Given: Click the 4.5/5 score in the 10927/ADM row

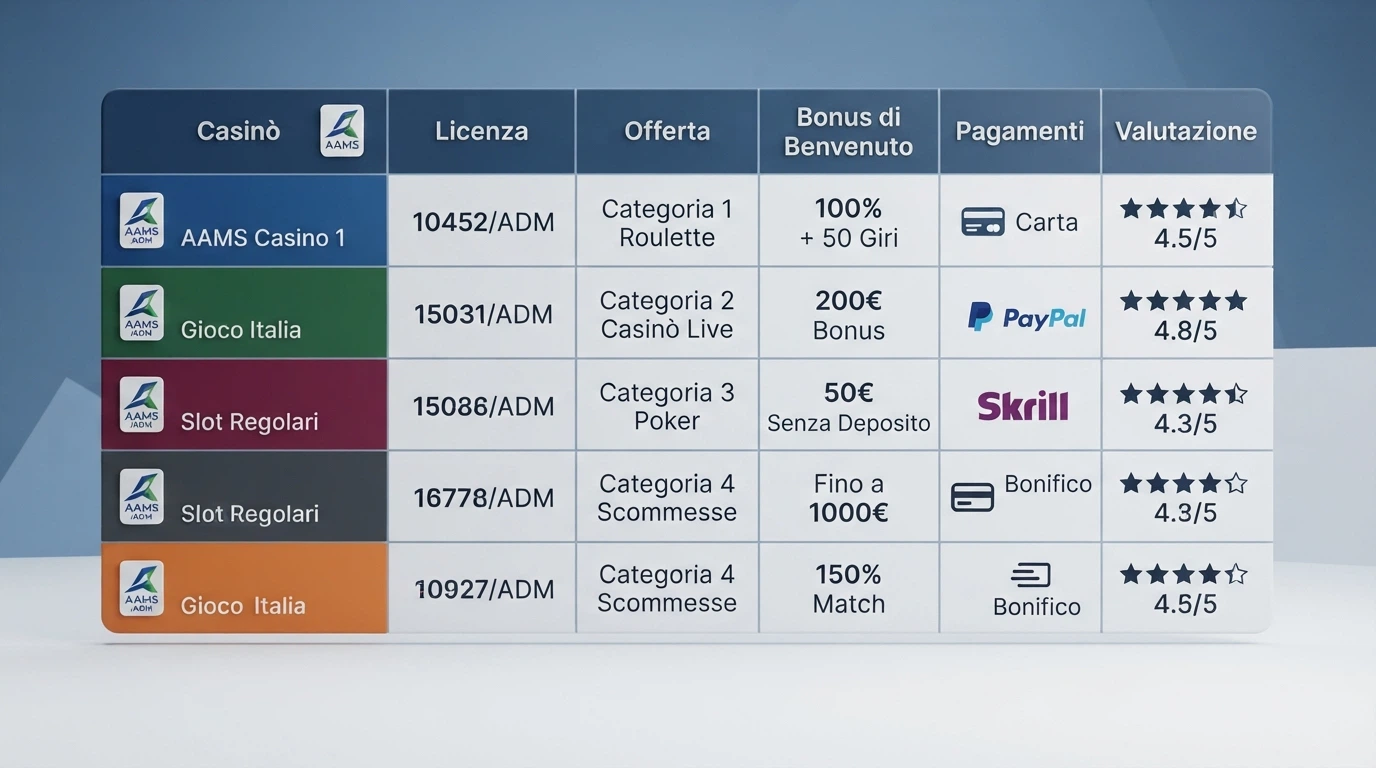Looking at the screenshot, I should 1185,604.
